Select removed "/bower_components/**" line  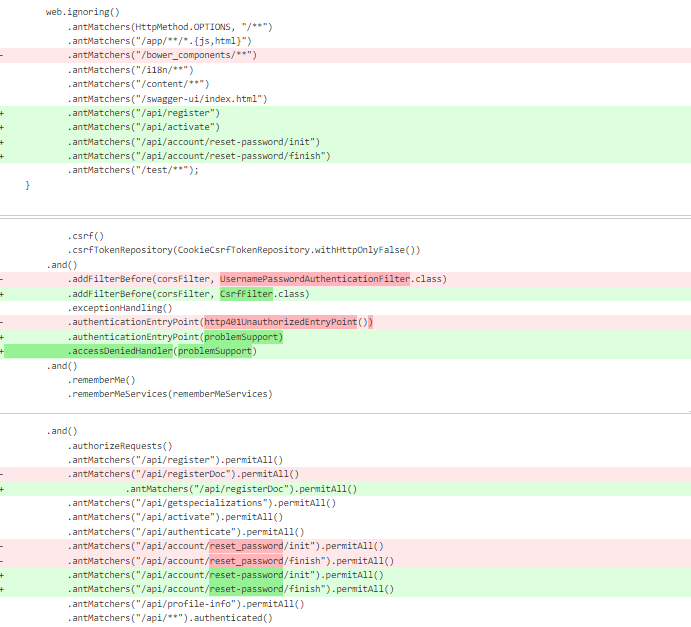(346, 55)
